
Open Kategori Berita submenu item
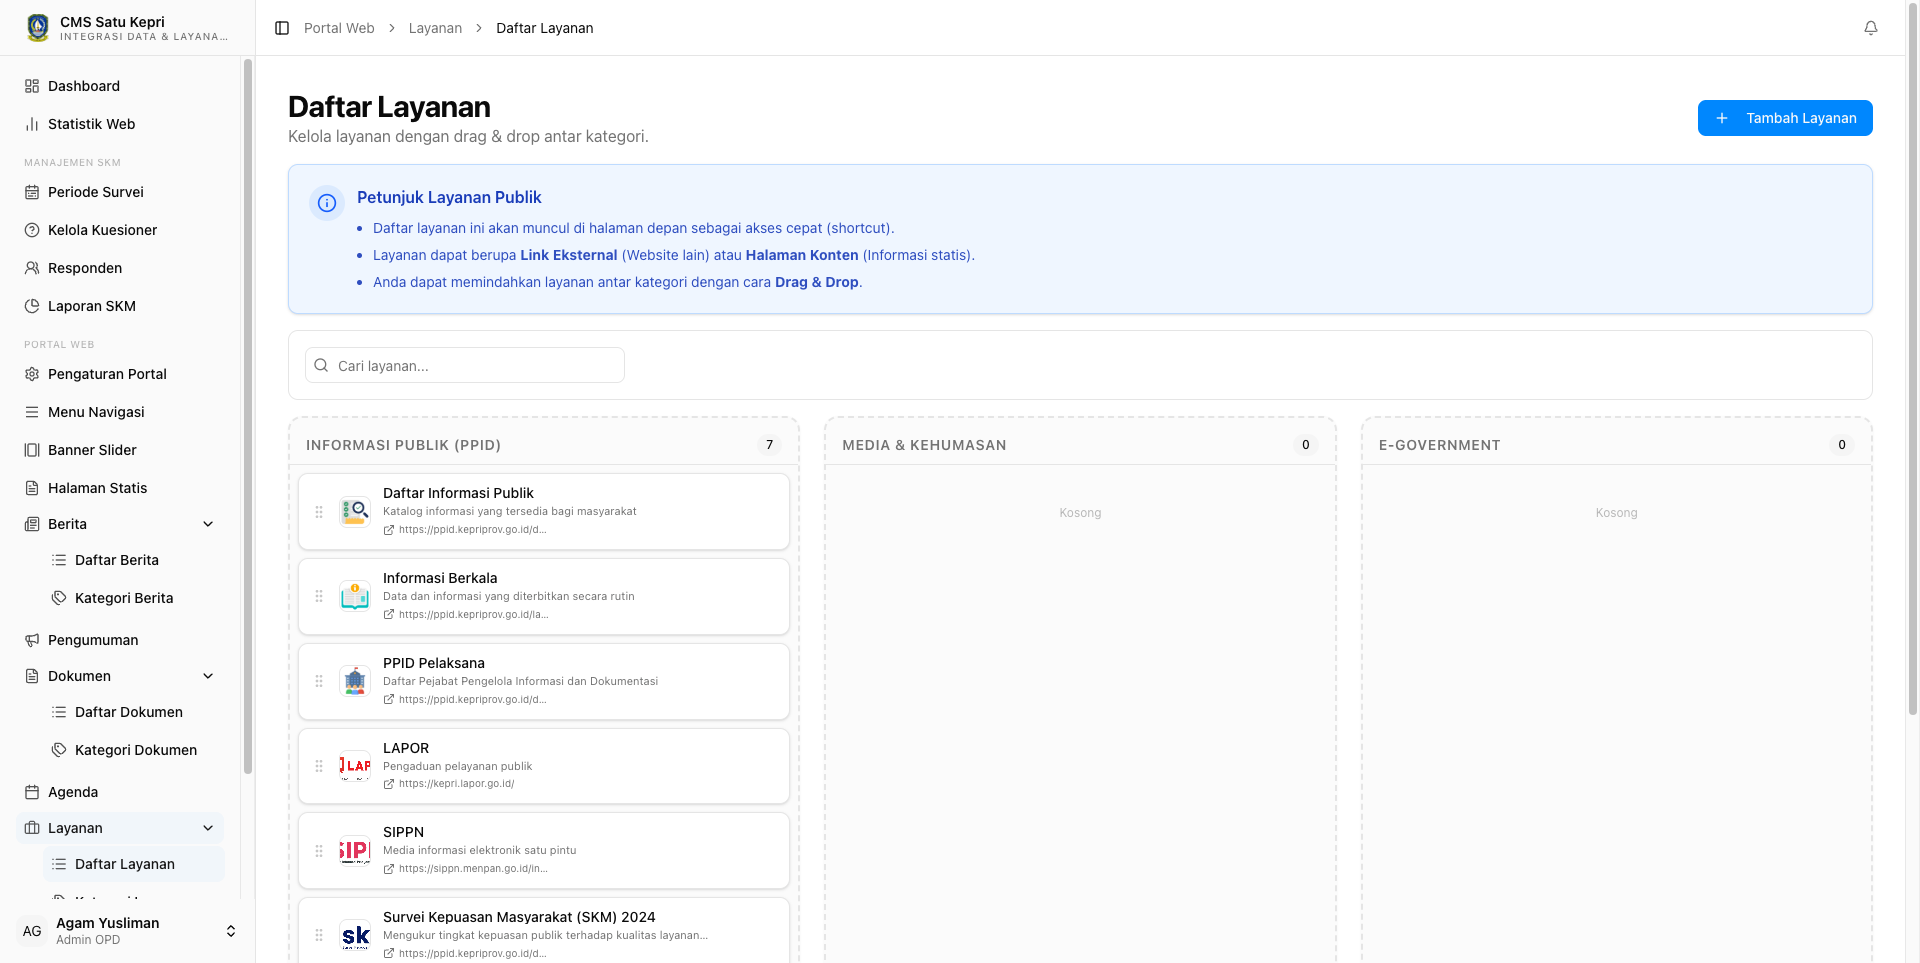point(133,598)
